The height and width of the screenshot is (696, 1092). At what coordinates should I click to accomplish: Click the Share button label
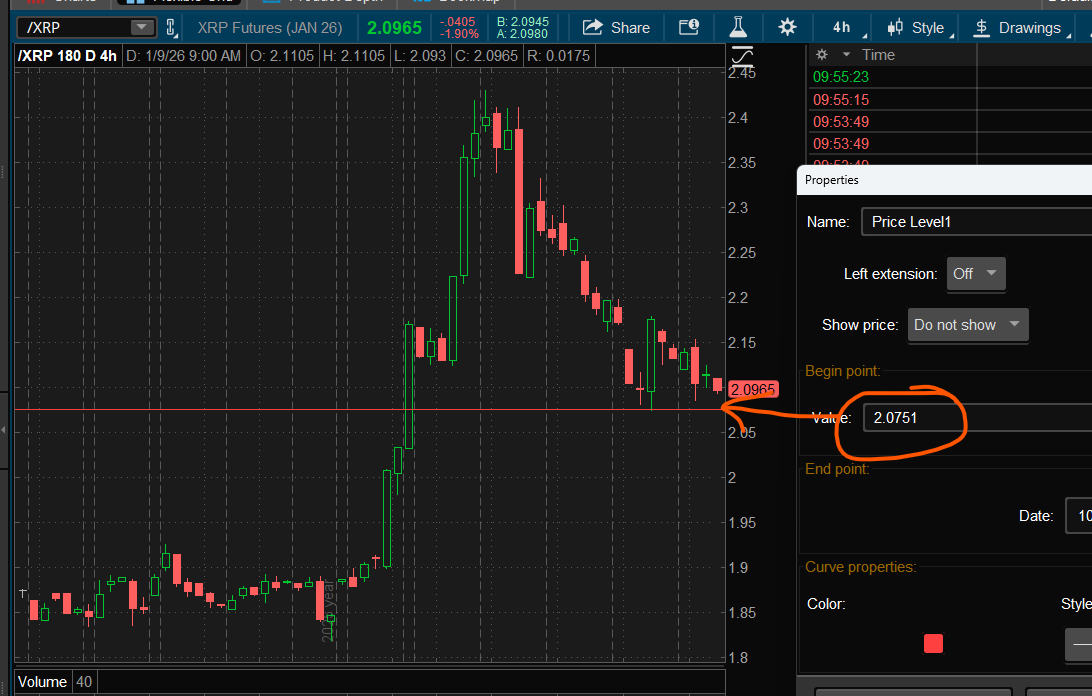coord(630,28)
